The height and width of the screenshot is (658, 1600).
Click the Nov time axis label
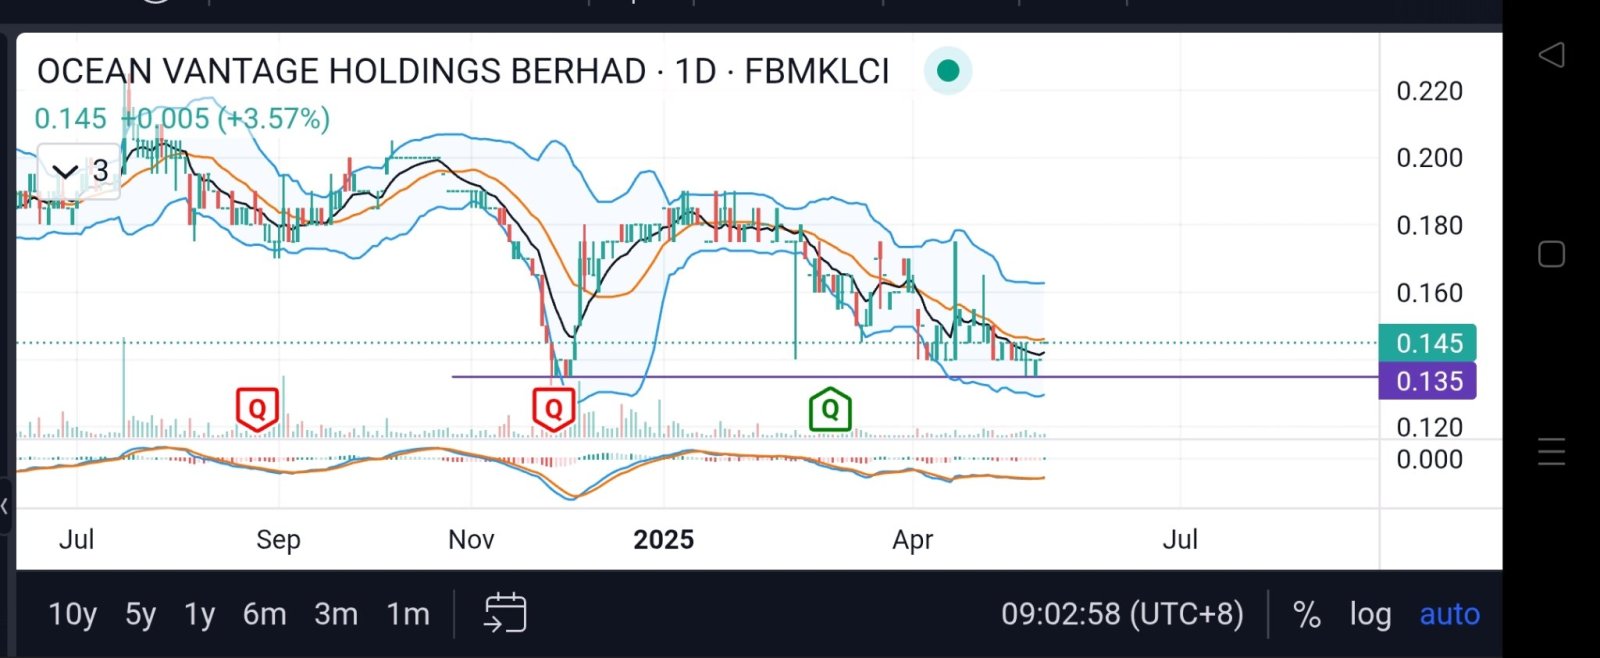[471, 540]
